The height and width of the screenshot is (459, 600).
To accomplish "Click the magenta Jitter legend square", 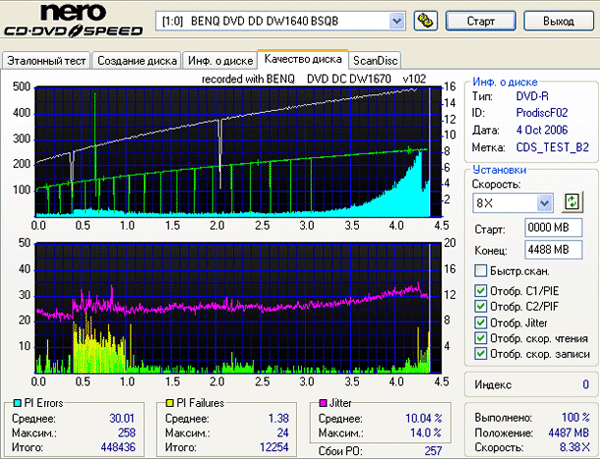I will [320, 403].
